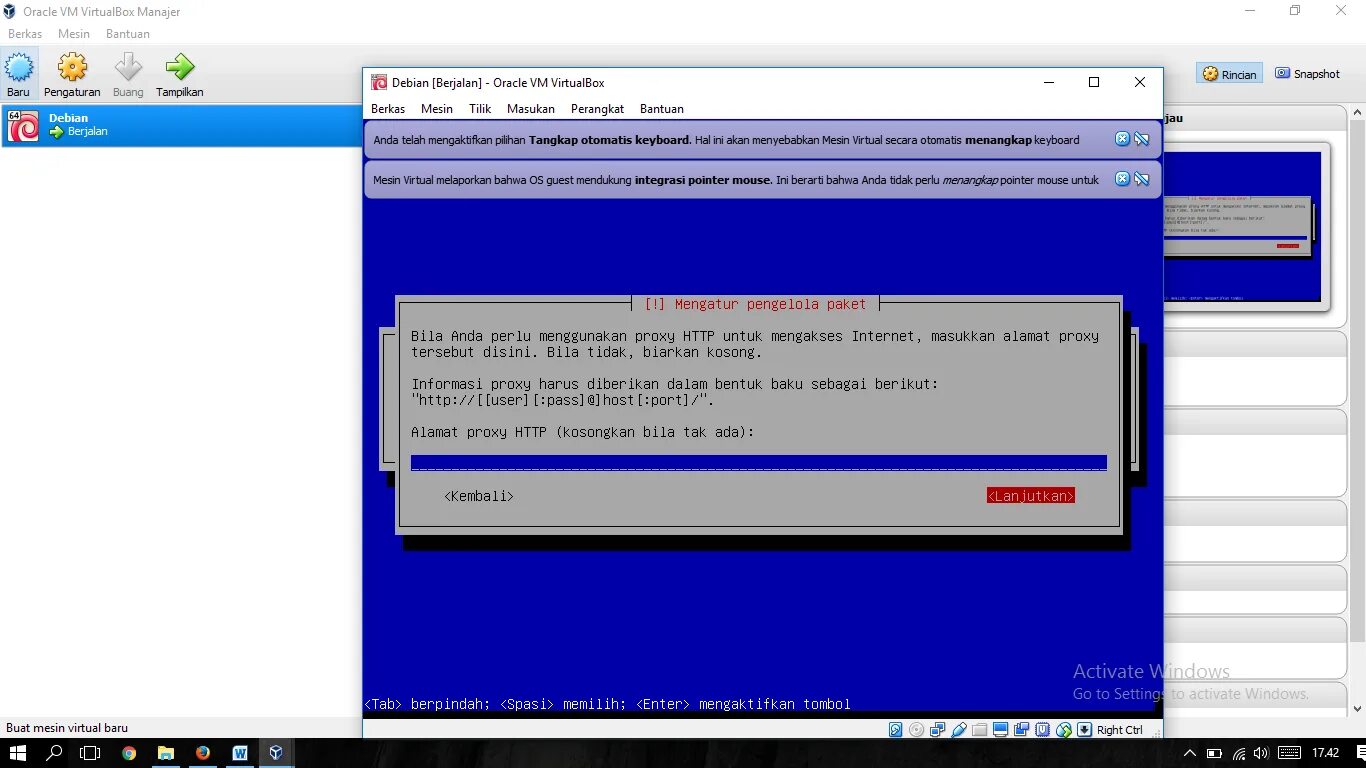Open Berkas menu in VirtualBox Manager

pyautogui.click(x=25, y=34)
